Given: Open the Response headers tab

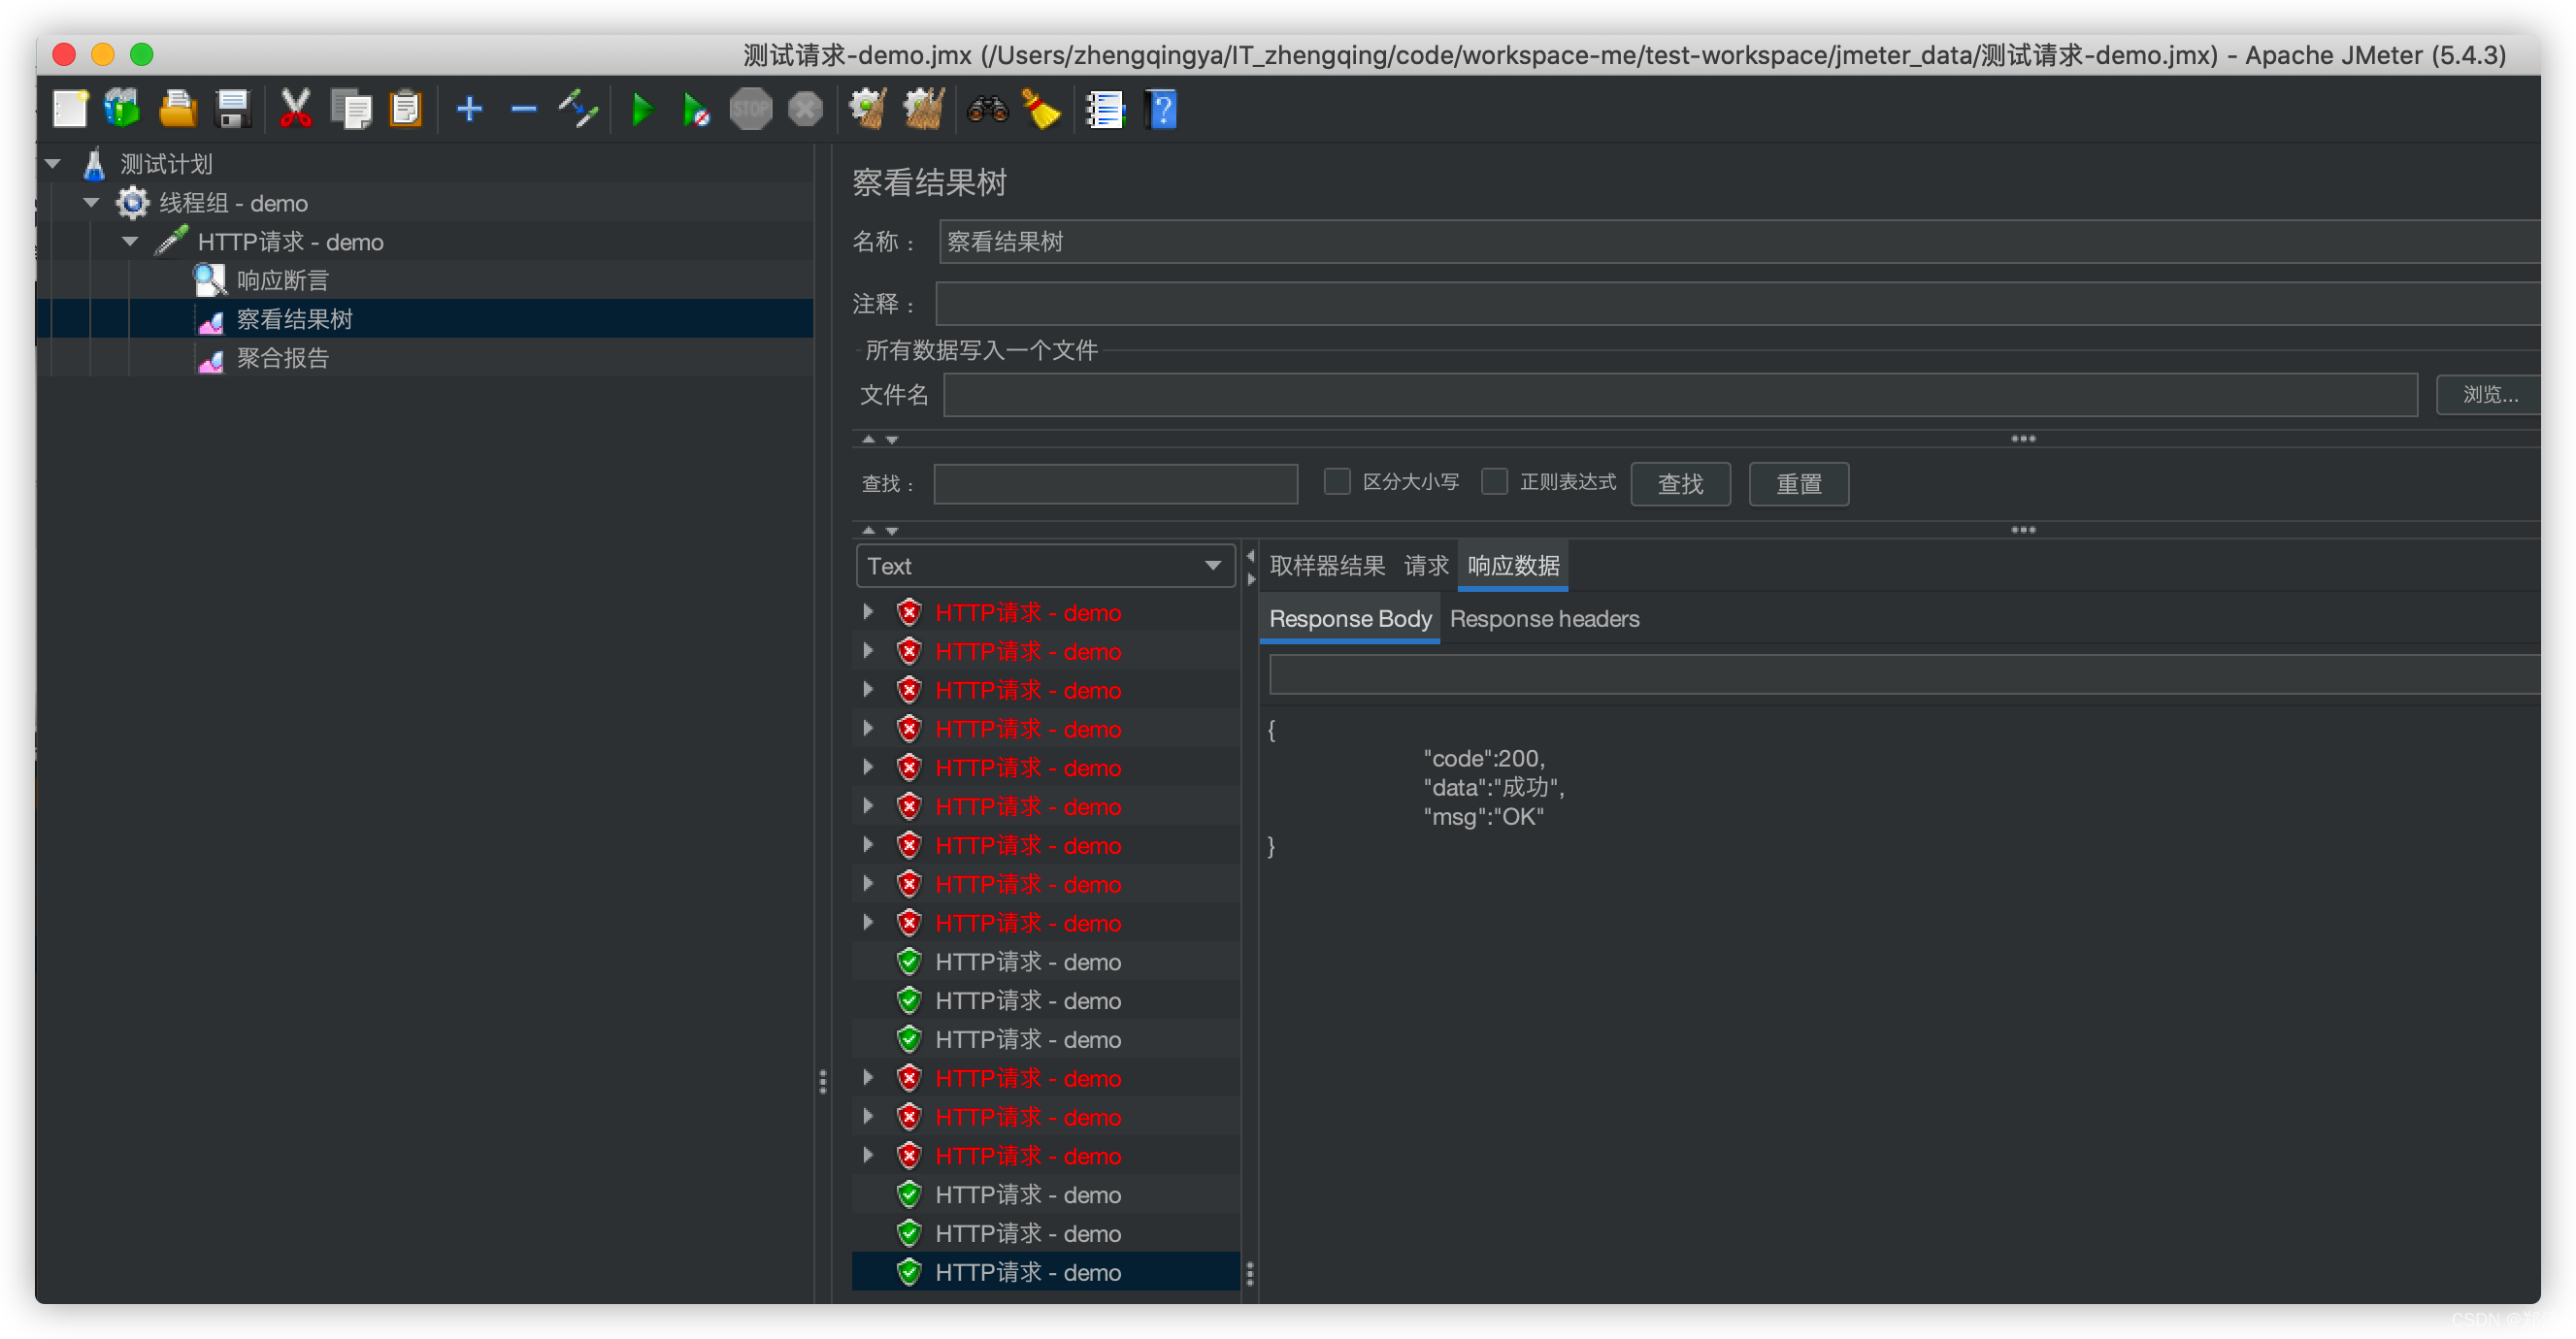Looking at the screenshot, I should 1544,619.
